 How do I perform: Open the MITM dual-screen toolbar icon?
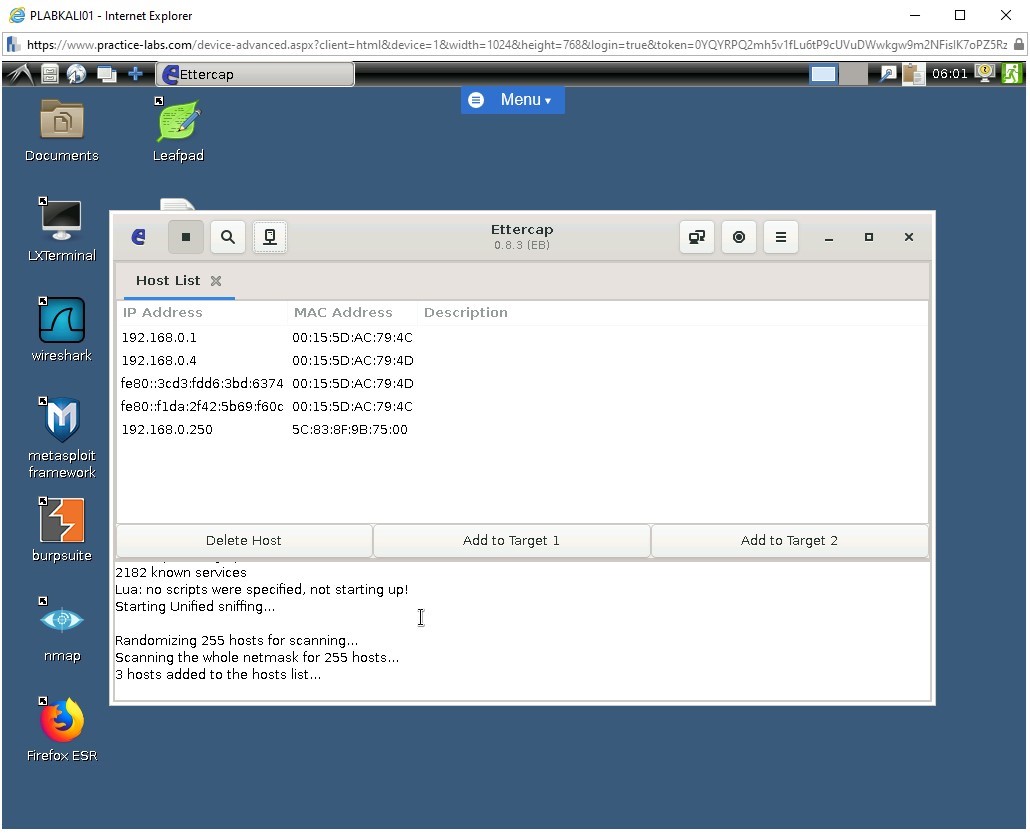coord(697,237)
